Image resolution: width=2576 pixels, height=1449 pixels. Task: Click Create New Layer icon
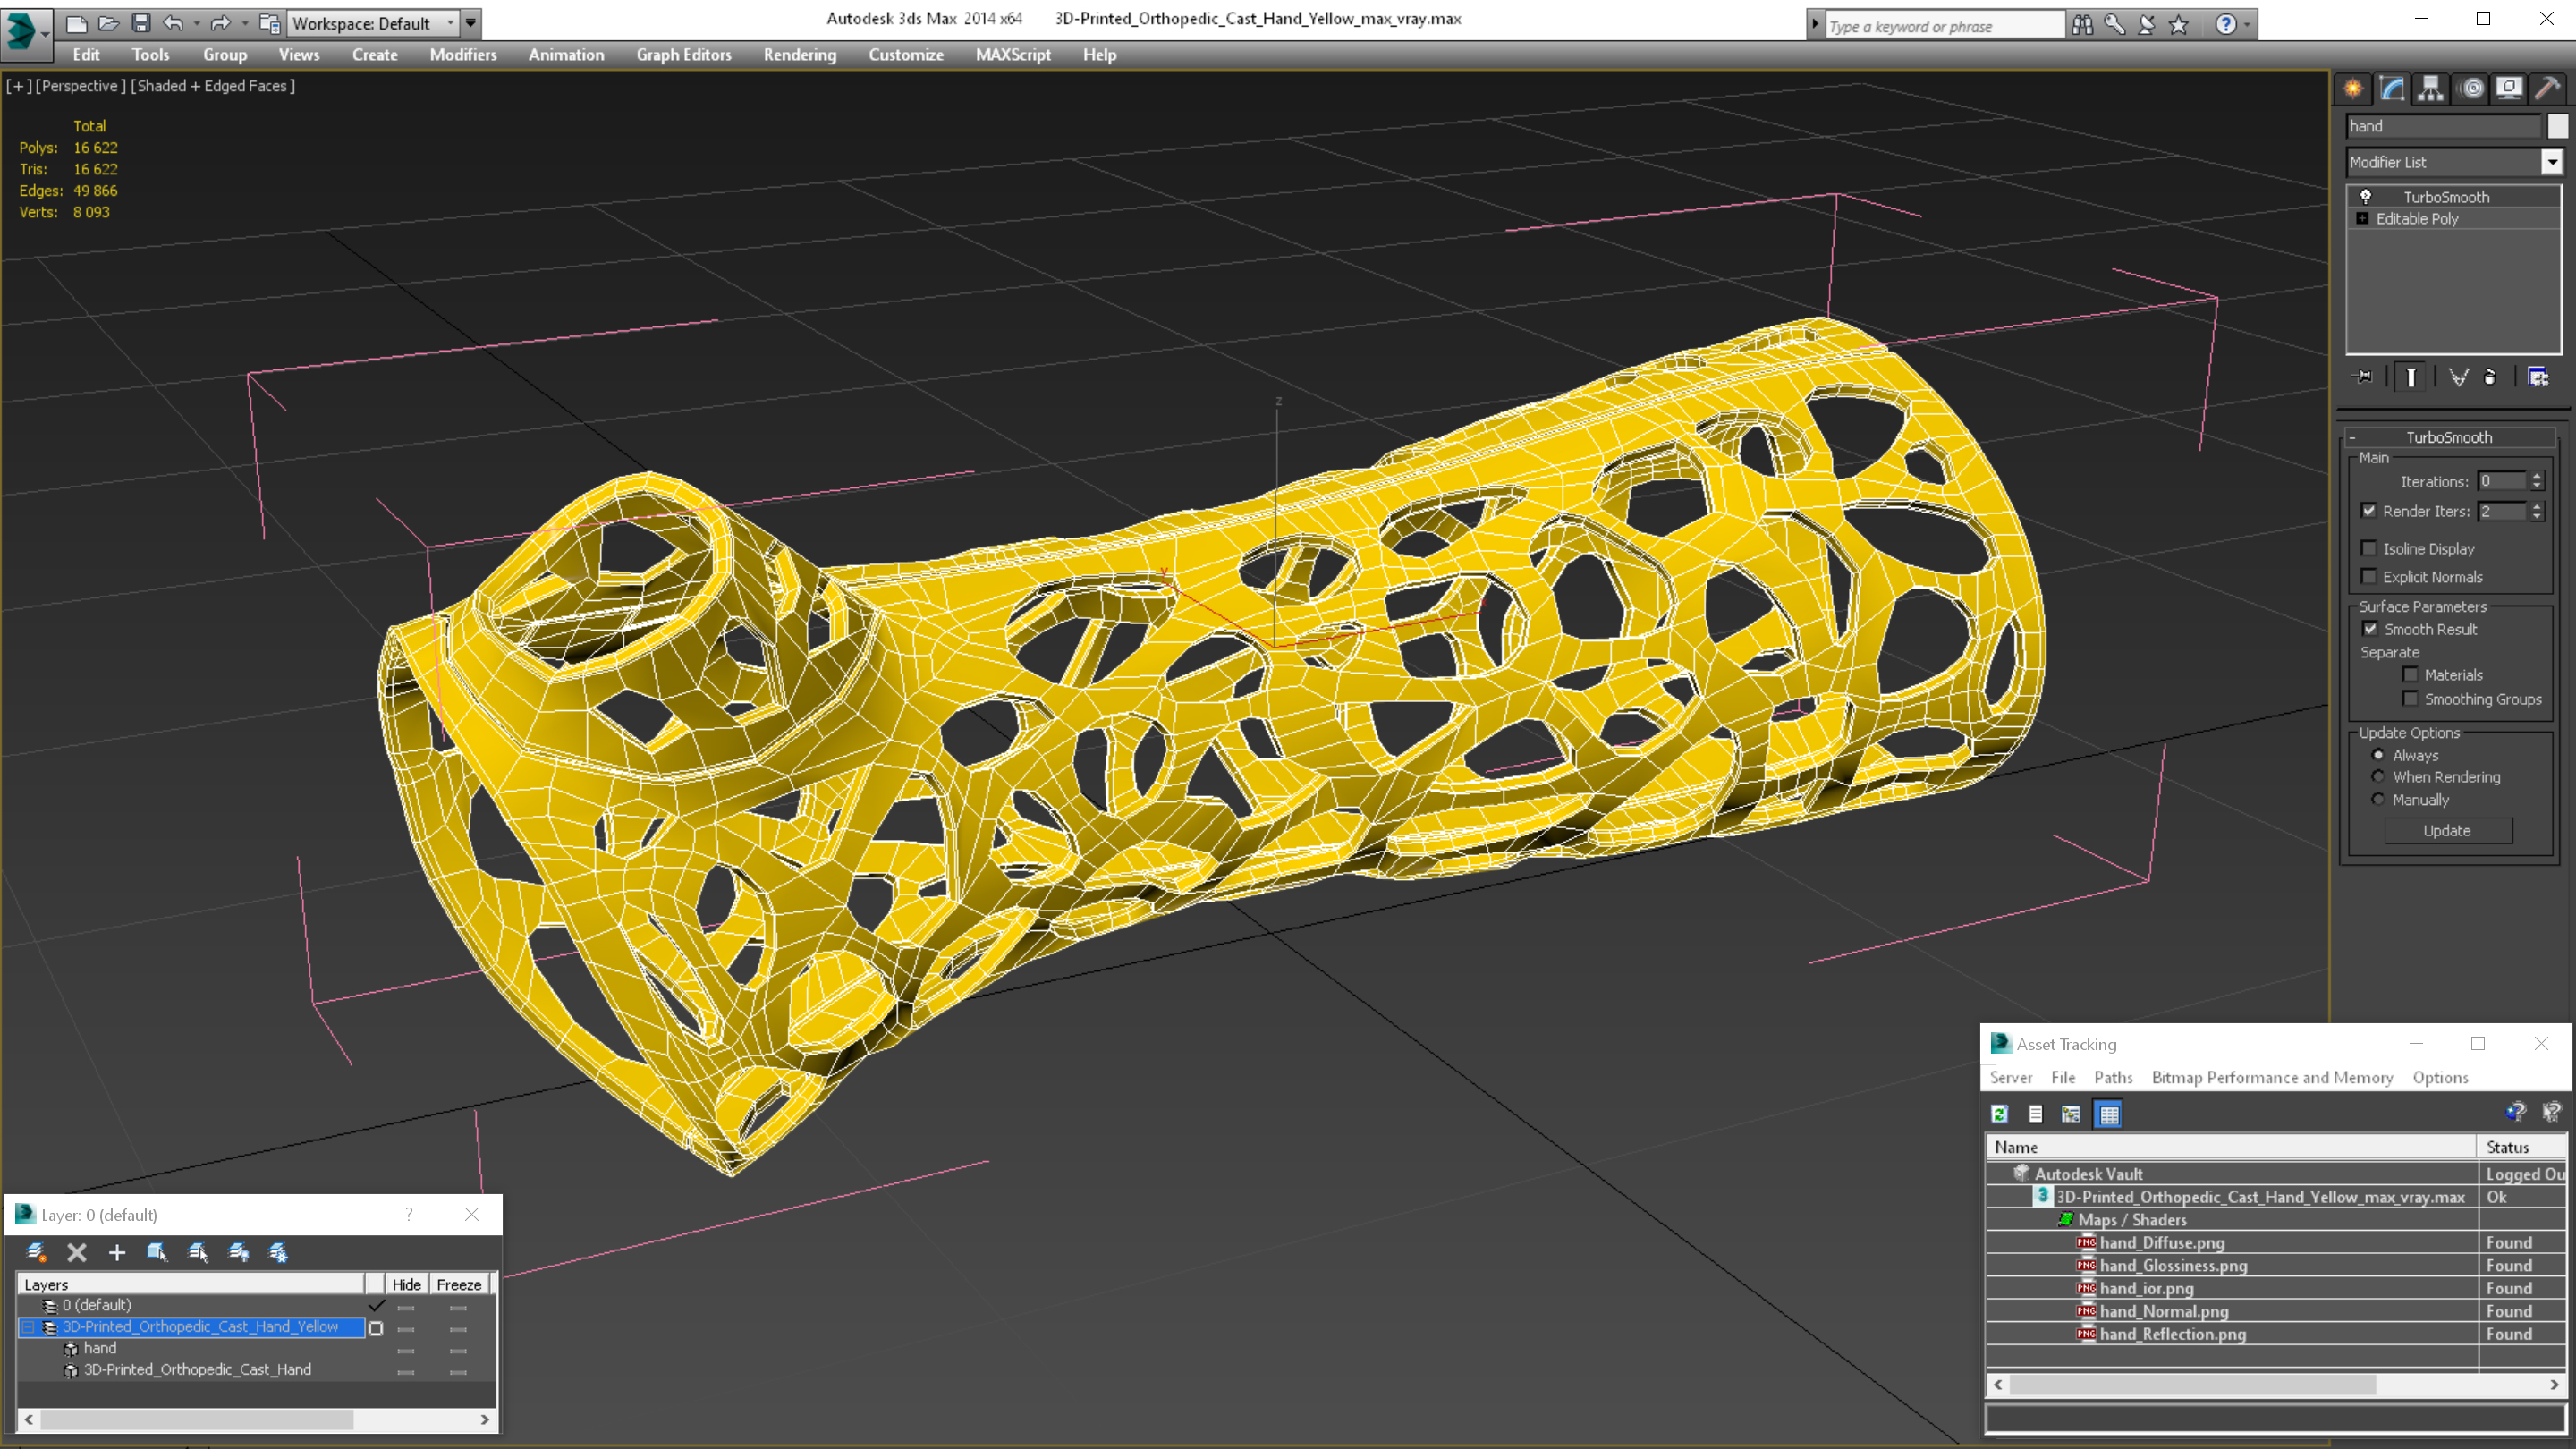point(36,1252)
